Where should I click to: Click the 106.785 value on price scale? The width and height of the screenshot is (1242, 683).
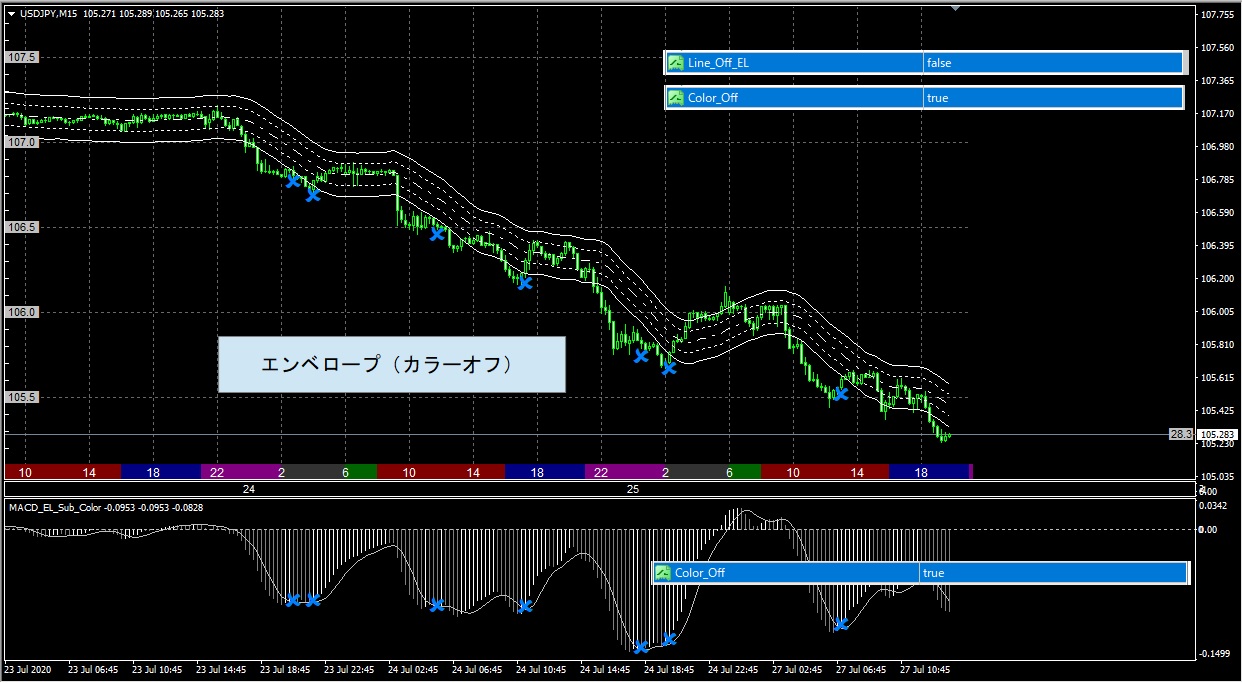[x=1218, y=180]
